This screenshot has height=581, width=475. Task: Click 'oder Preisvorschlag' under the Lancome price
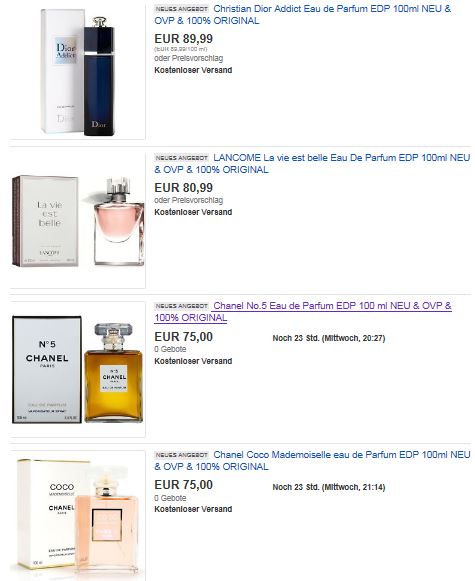tap(189, 200)
